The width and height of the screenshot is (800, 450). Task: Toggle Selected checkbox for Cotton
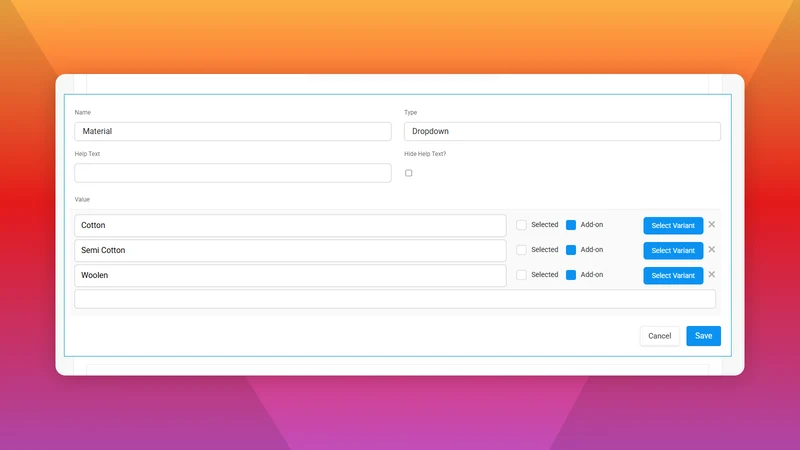pos(521,225)
